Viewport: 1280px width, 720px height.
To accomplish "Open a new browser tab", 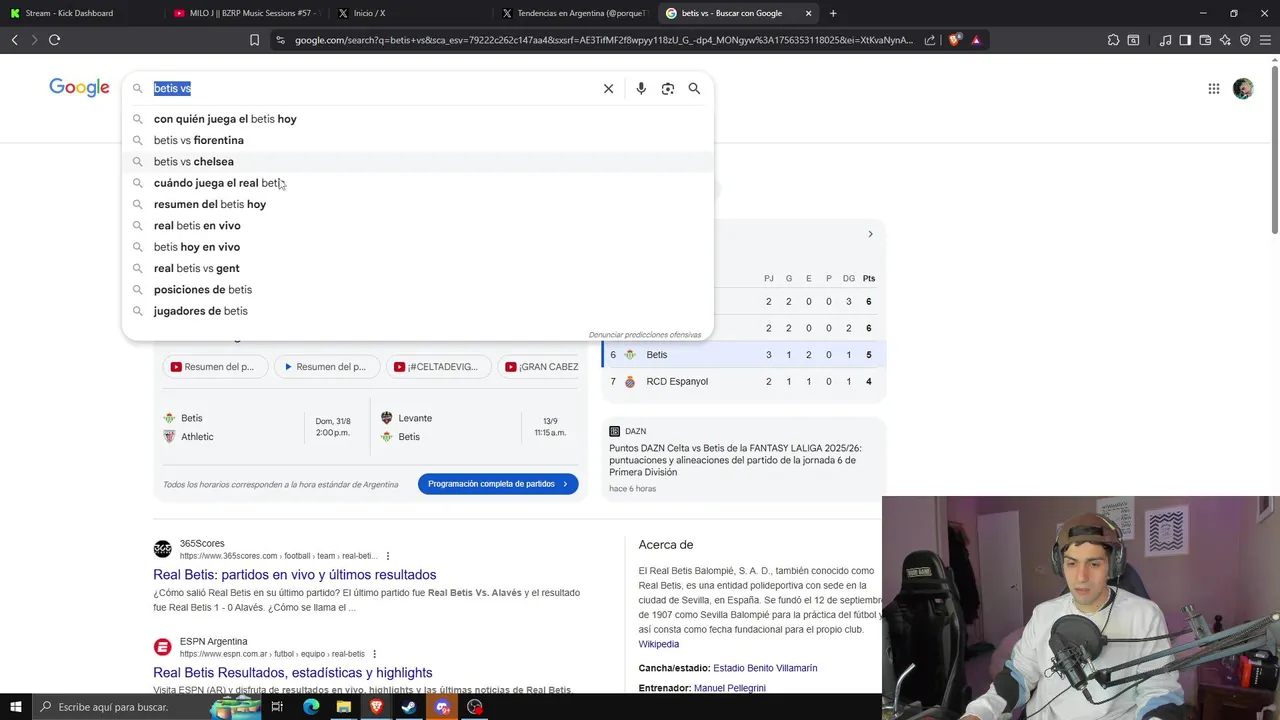I will point(833,13).
